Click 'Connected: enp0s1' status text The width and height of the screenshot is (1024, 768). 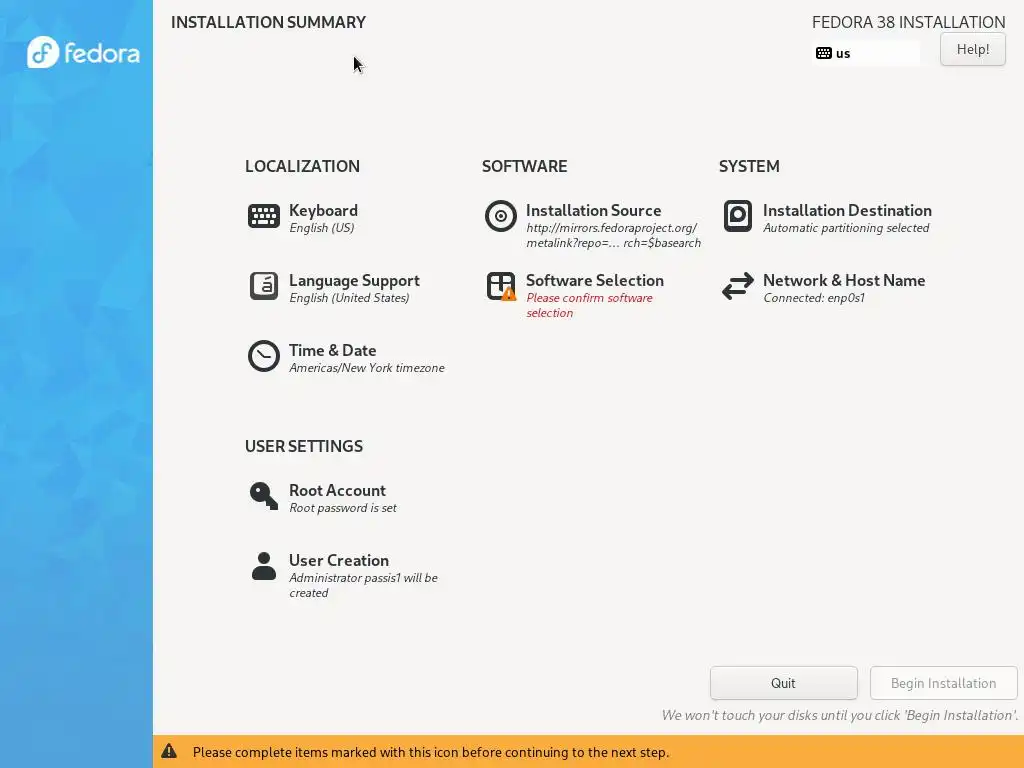coord(814,298)
